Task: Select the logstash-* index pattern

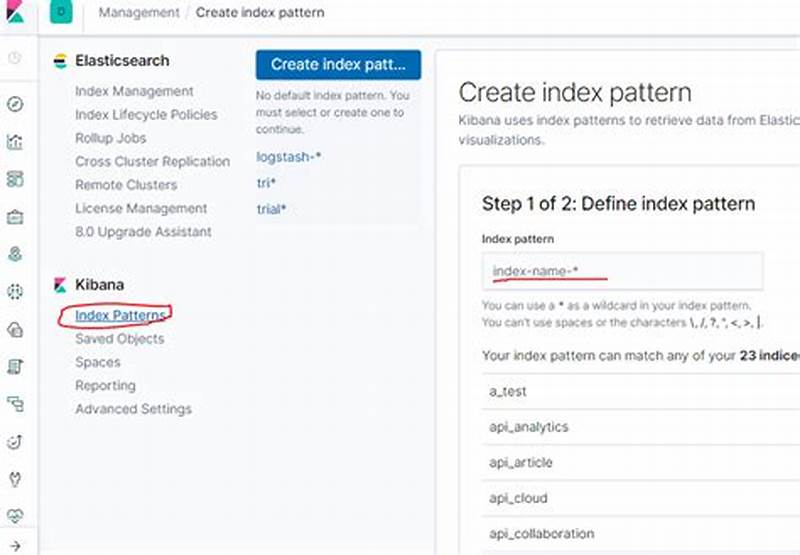Action: click(x=289, y=157)
